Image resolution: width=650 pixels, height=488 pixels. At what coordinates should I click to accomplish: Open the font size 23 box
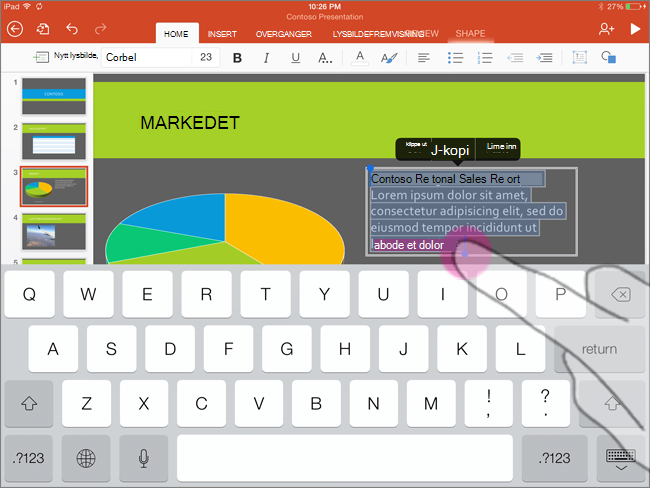point(206,57)
